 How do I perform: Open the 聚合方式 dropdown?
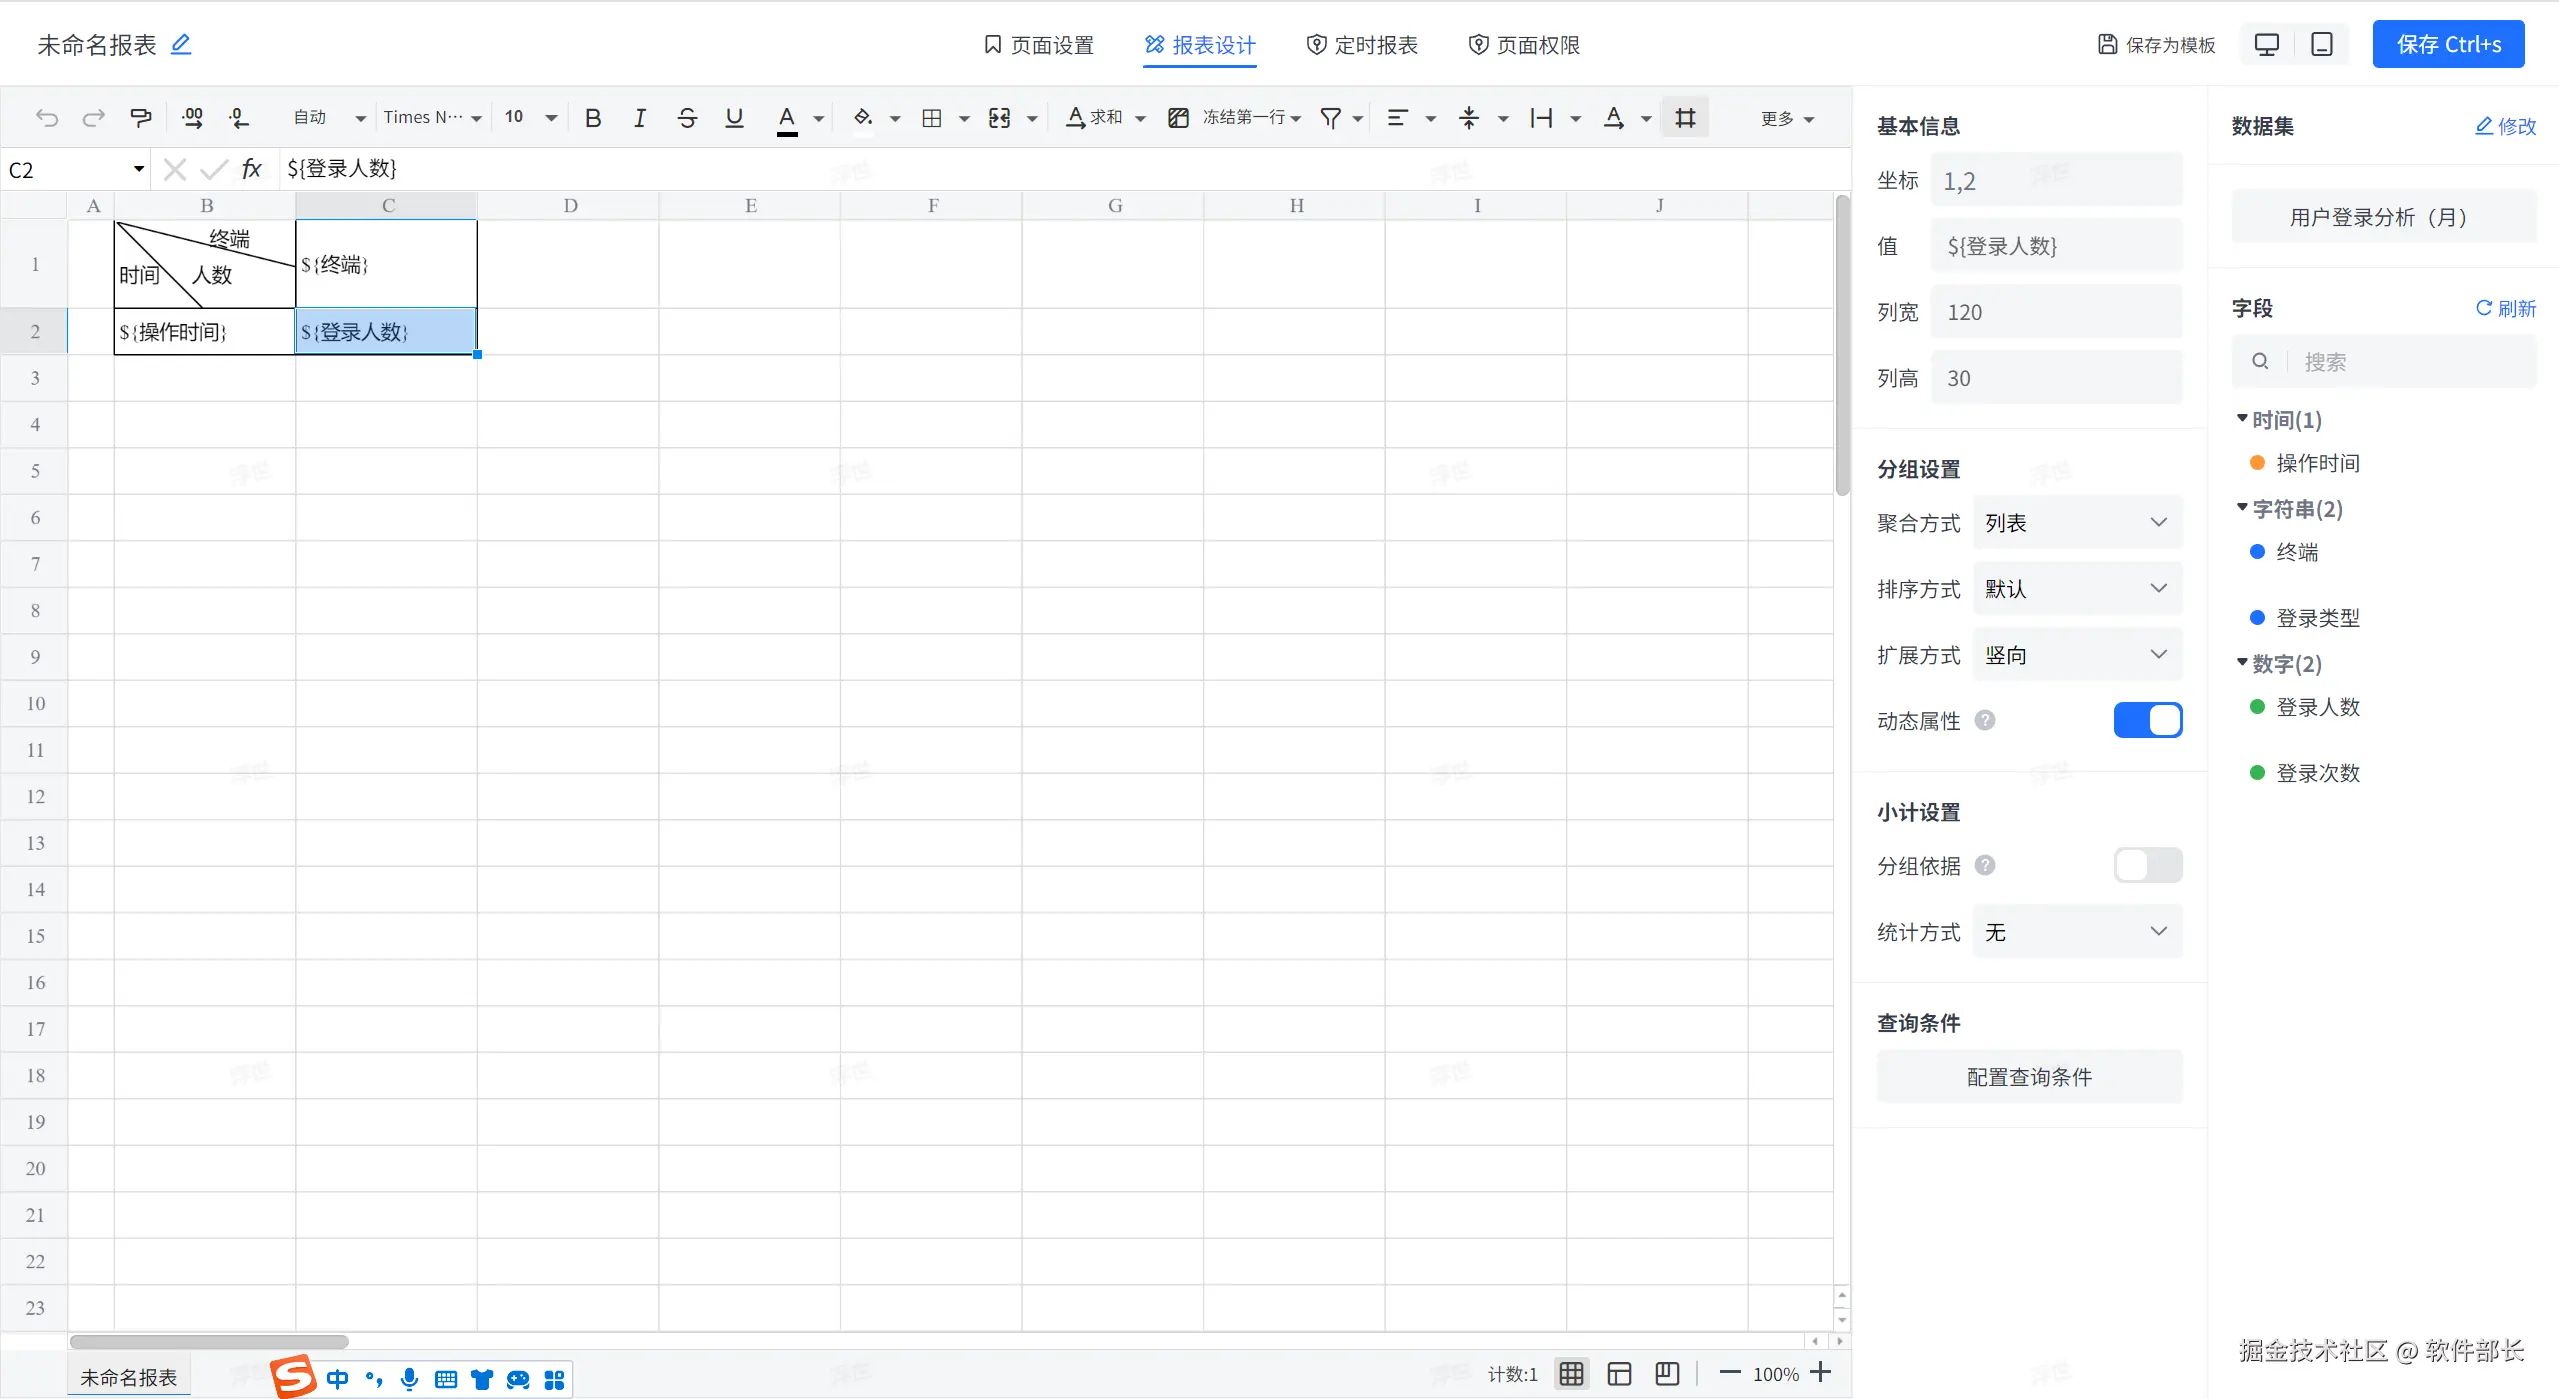click(x=2076, y=523)
